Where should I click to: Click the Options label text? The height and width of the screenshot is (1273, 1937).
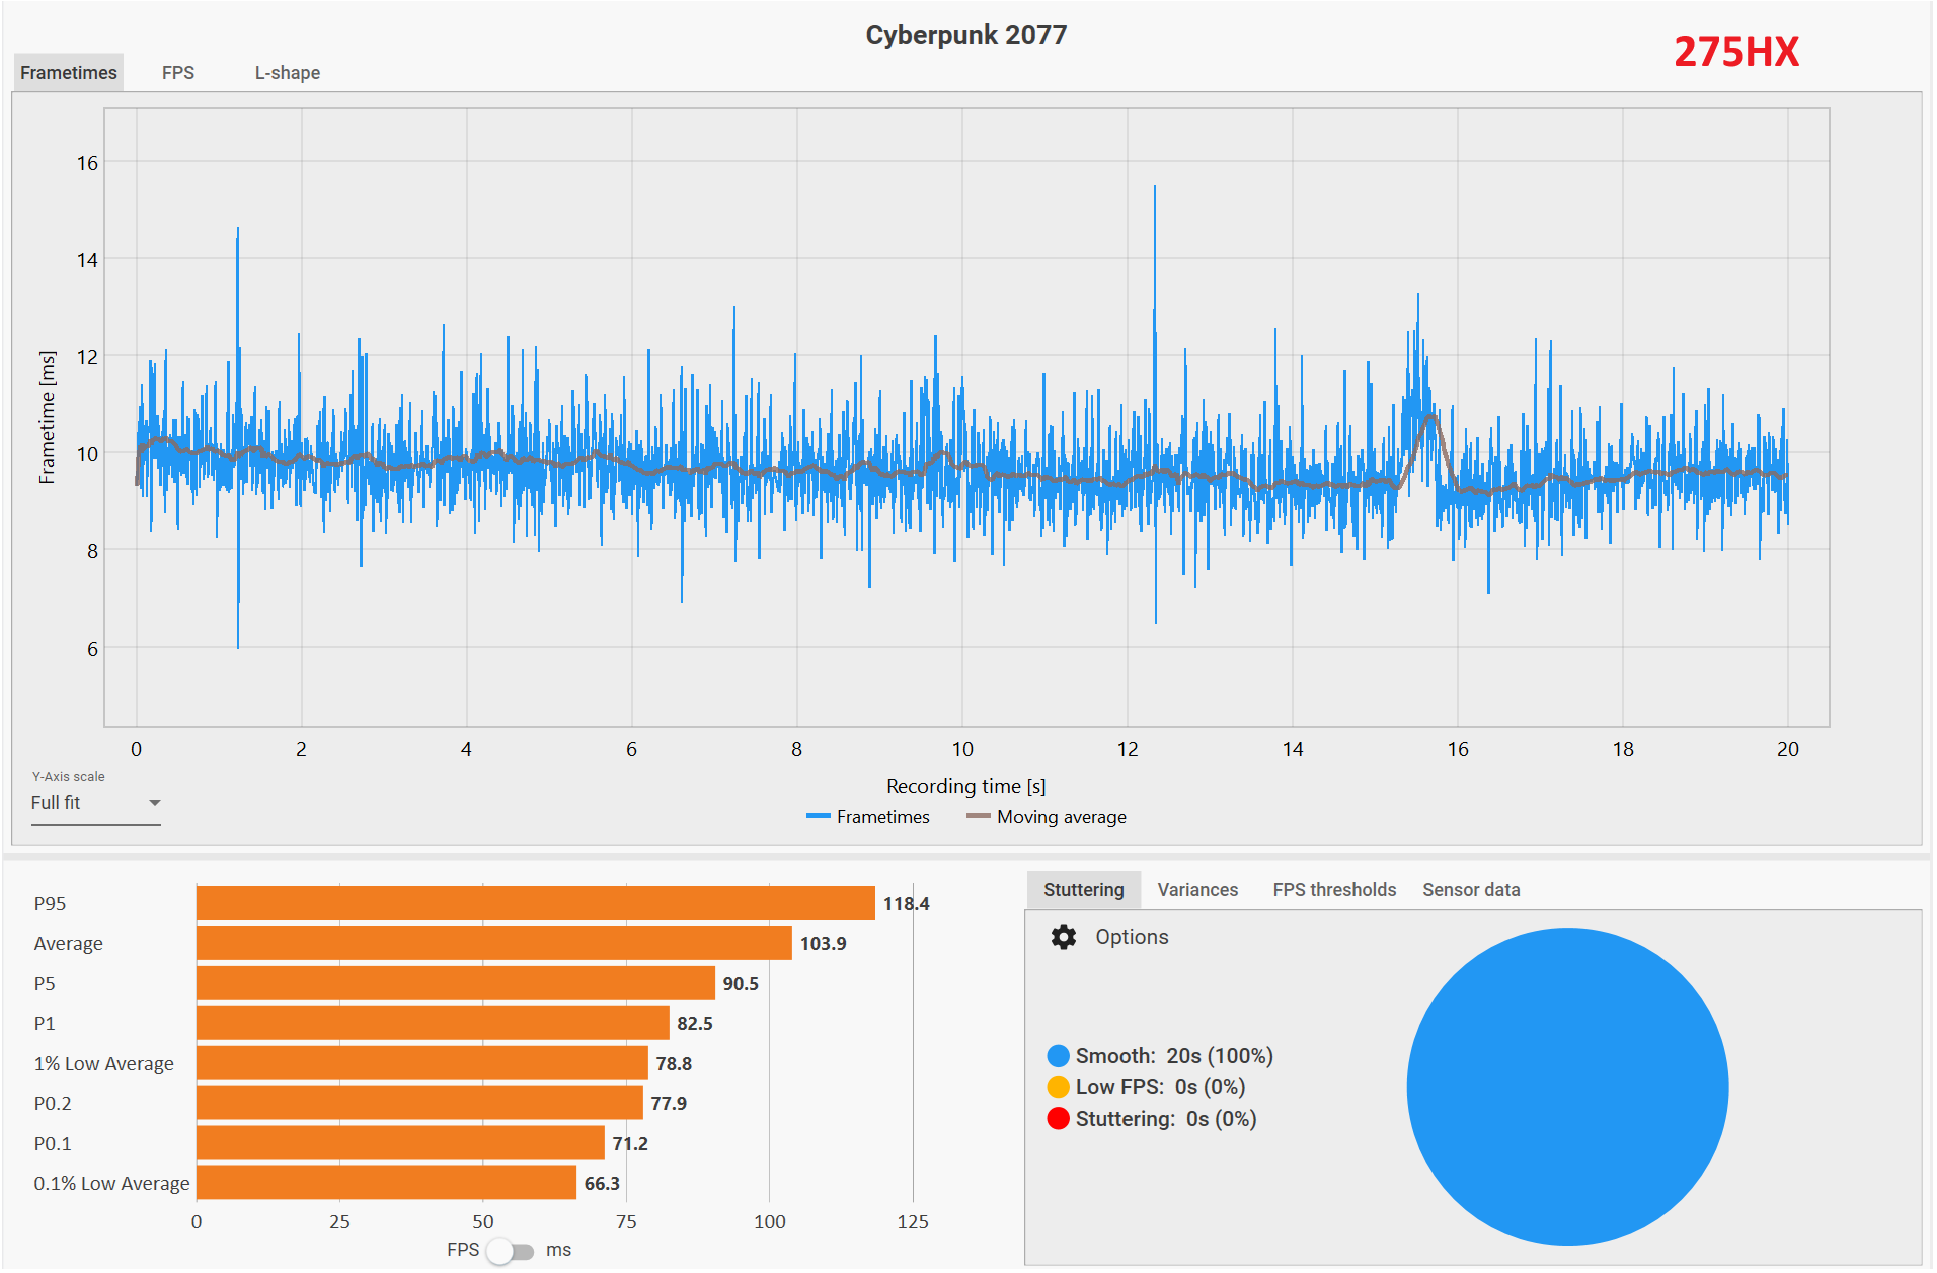click(1131, 937)
